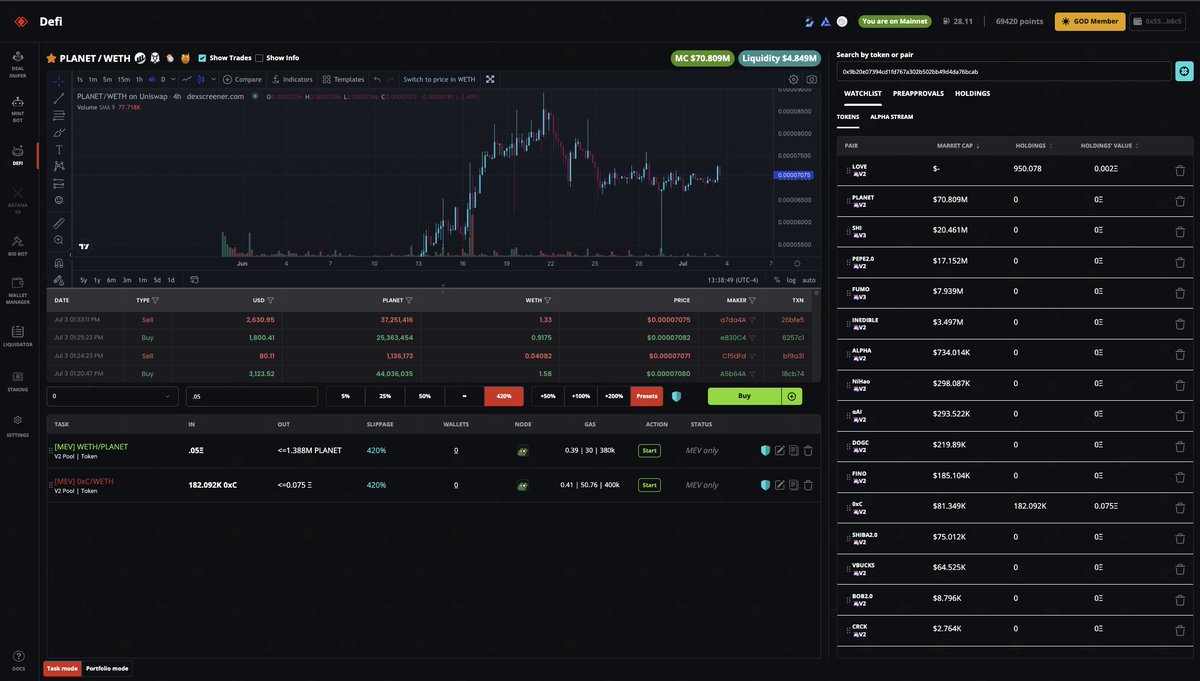Uncheck the Show Trades checkbox

pos(203,58)
